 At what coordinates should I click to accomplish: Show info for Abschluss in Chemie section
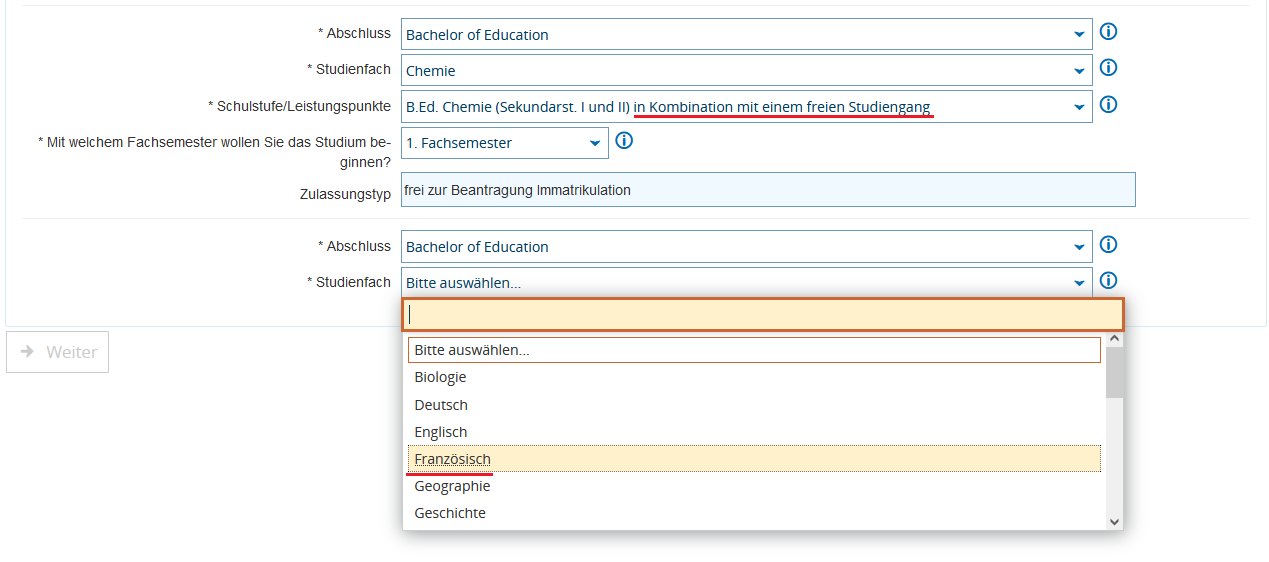1108,32
